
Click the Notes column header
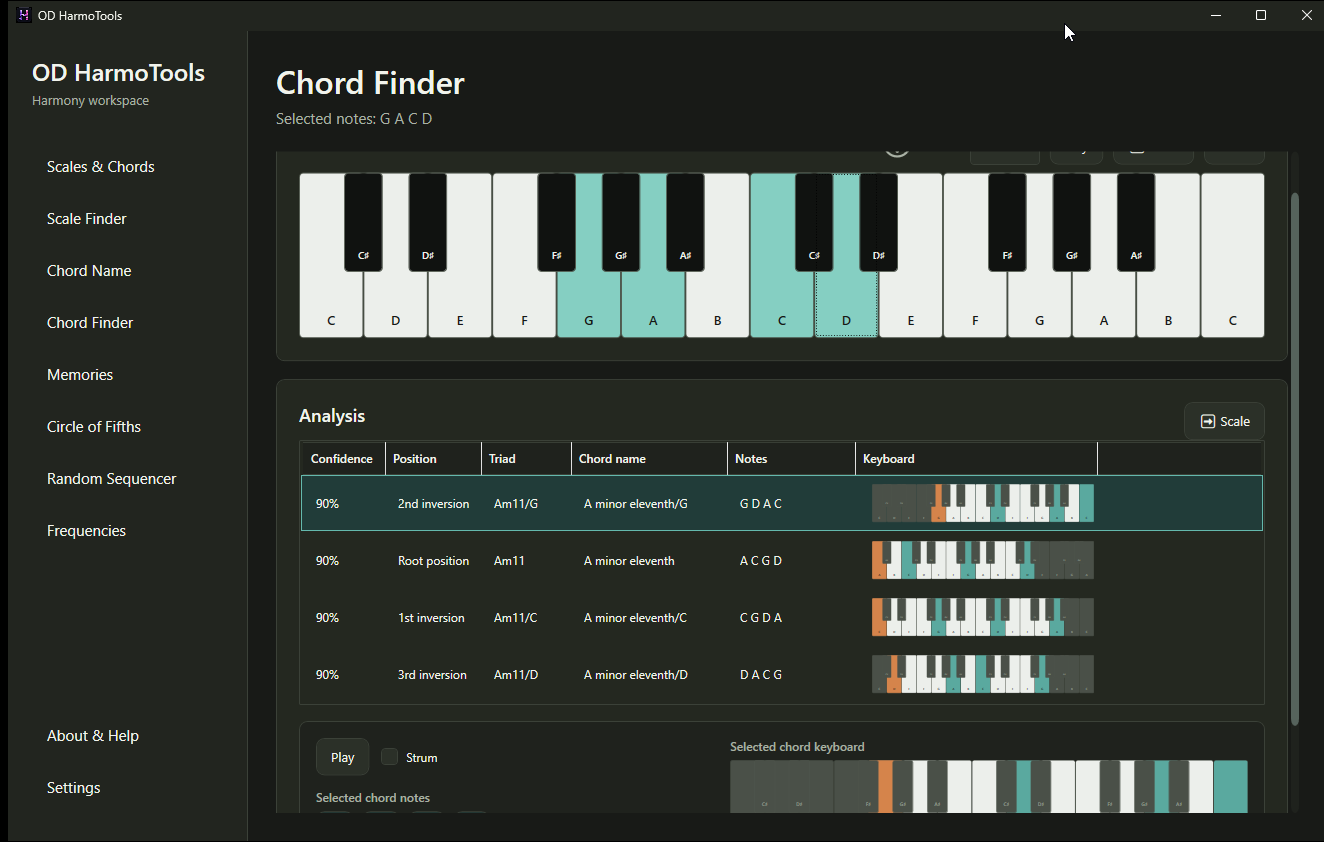pos(791,459)
